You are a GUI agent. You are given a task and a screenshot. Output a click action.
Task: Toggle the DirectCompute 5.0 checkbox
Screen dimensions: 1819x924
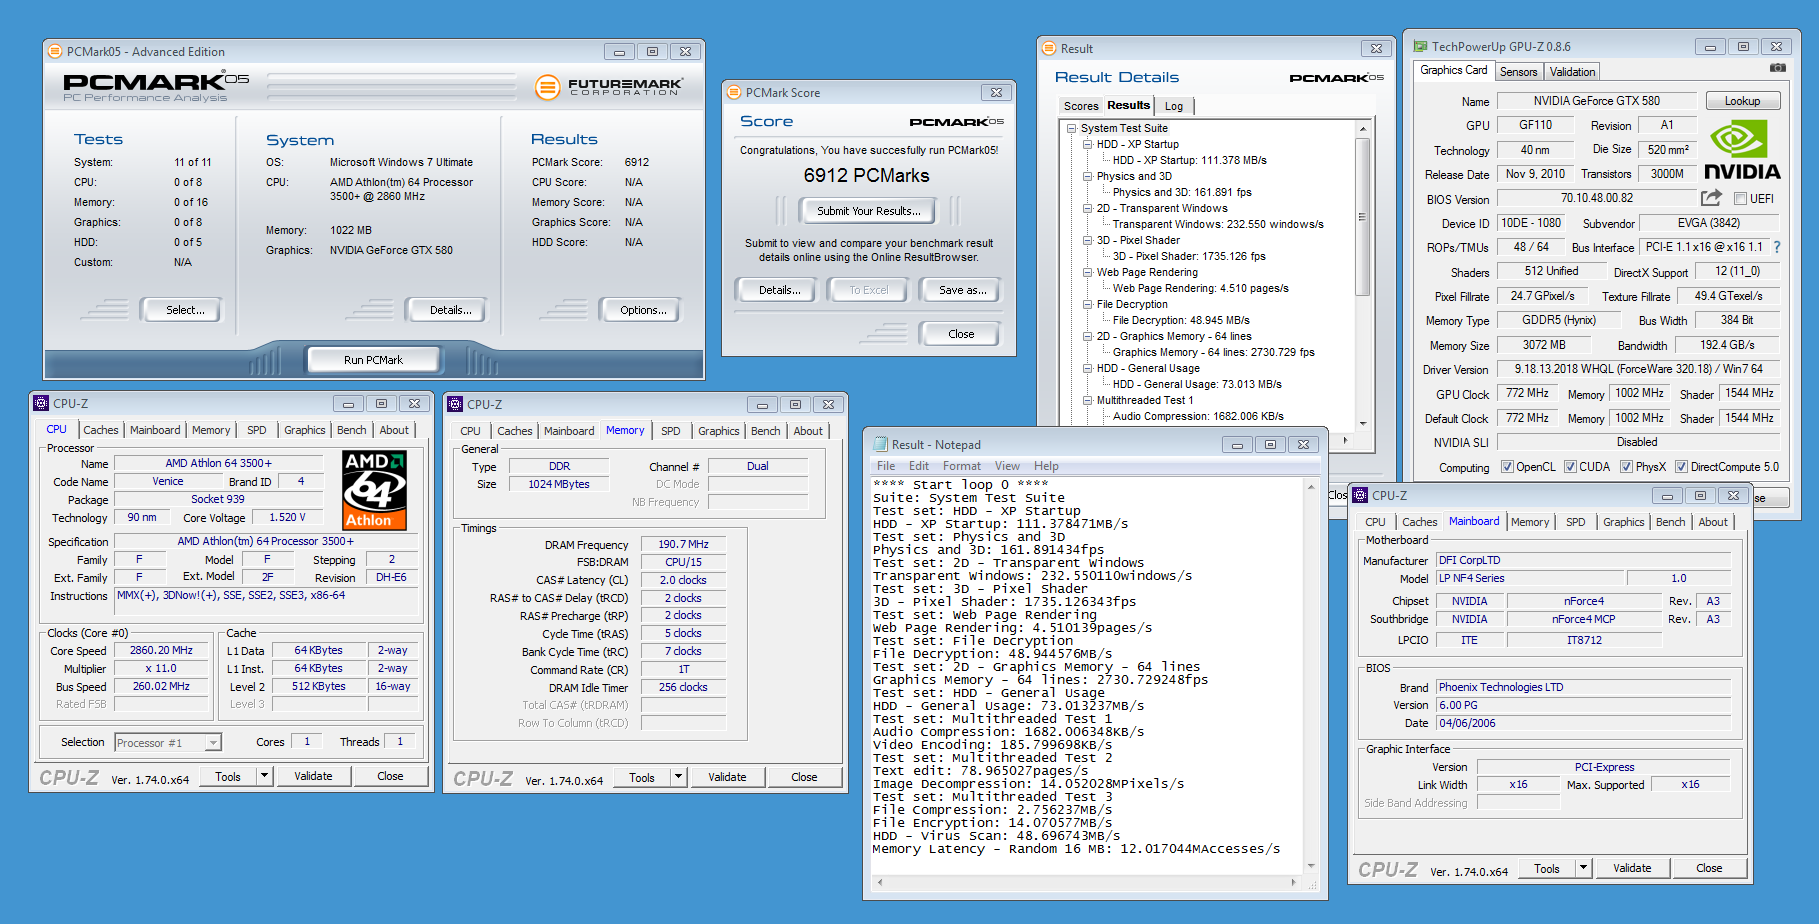pos(1682,467)
